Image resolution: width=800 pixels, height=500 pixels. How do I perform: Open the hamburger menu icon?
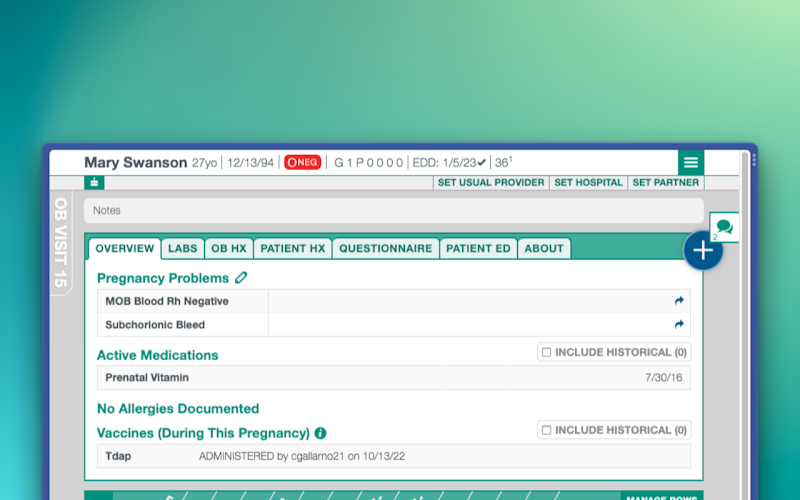point(691,162)
